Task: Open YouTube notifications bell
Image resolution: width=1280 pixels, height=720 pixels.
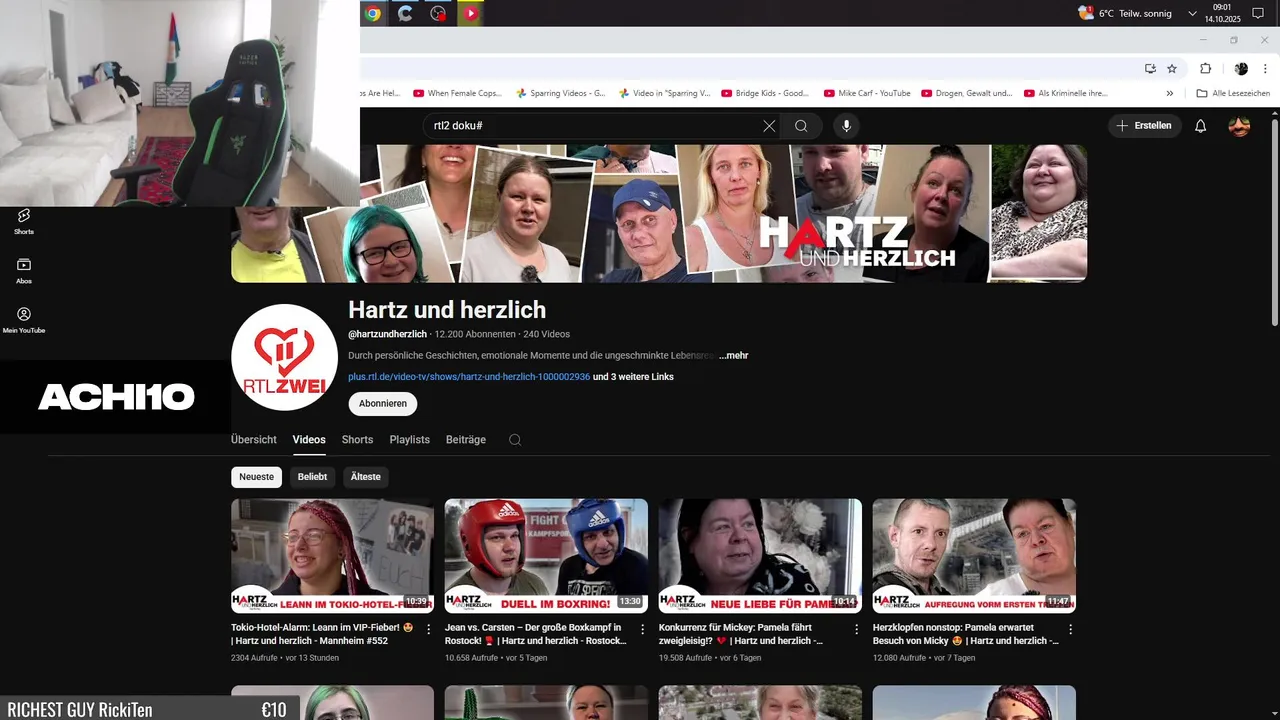Action: click(1201, 126)
